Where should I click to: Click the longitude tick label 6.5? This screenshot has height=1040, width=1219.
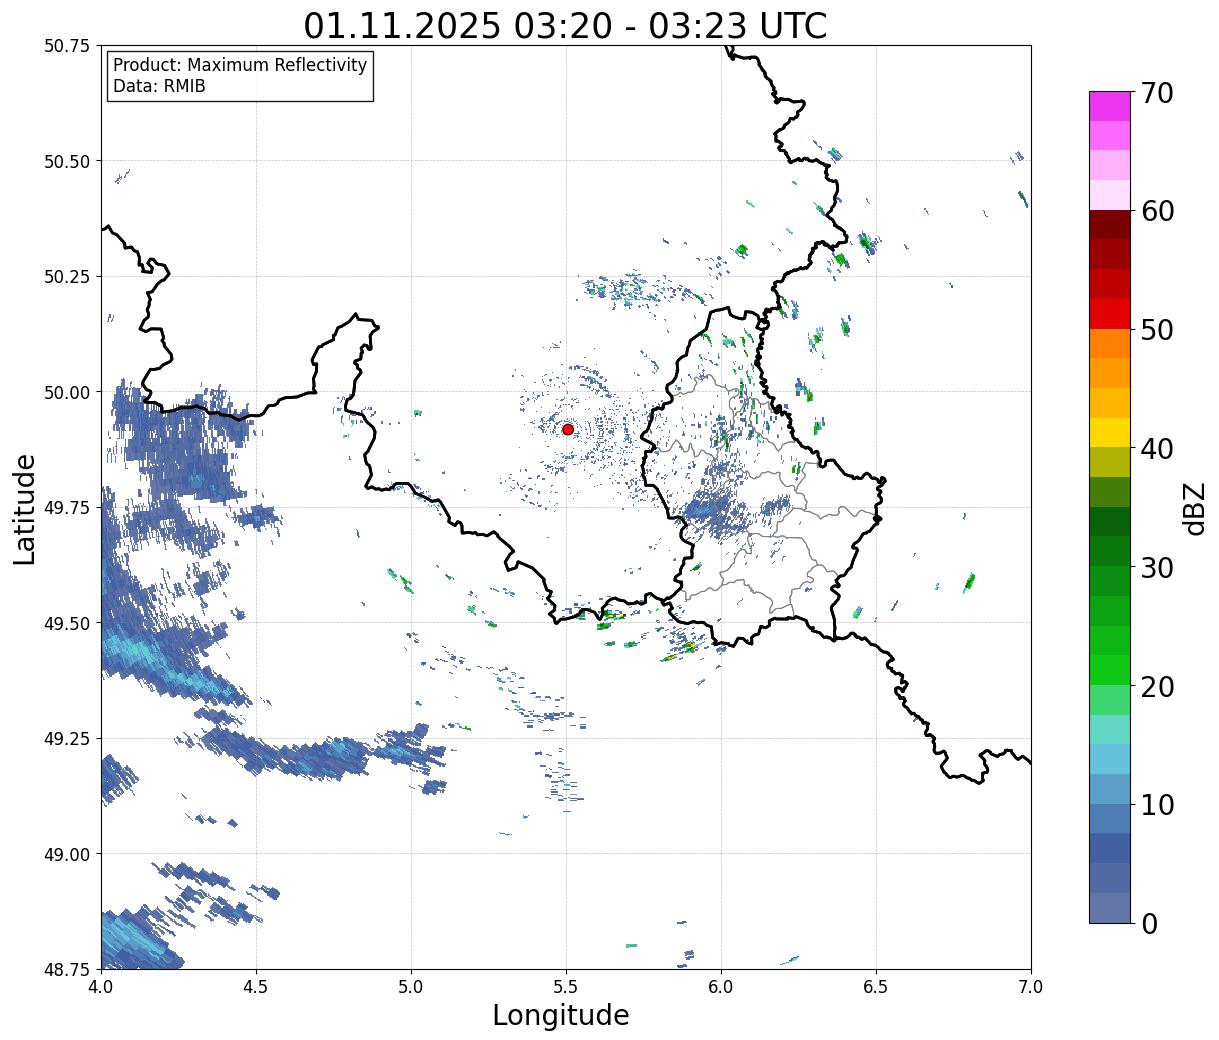[876, 986]
